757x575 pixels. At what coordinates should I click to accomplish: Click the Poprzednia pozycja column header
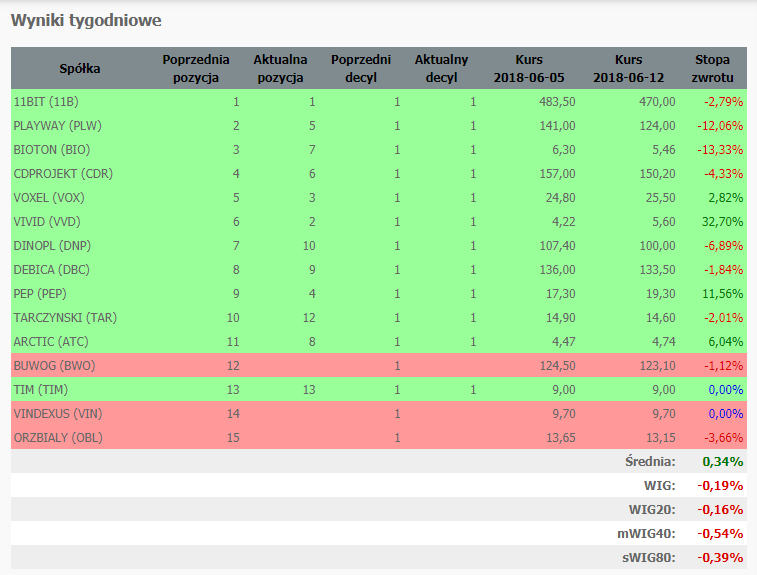click(x=196, y=68)
